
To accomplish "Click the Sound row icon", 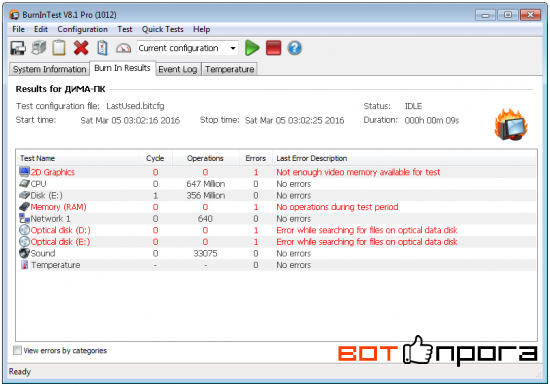I will (x=25, y=253).
